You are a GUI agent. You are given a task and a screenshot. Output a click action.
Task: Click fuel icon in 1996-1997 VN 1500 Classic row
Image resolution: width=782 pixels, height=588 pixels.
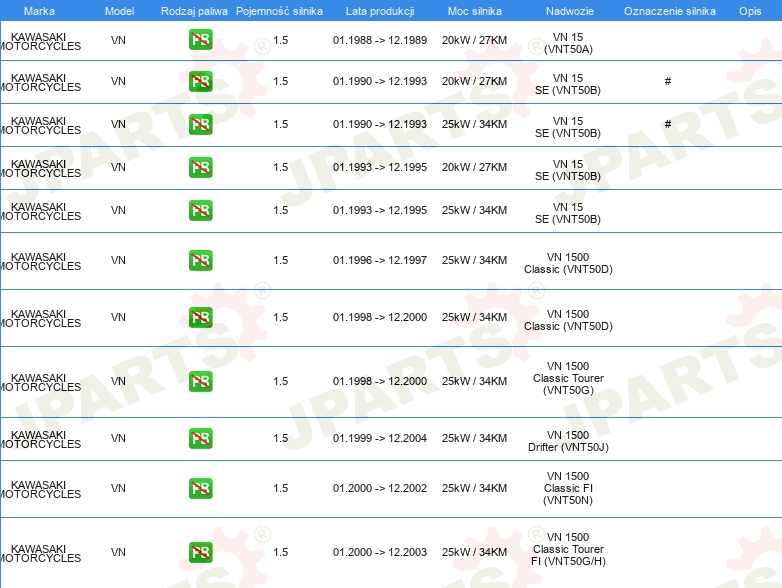coord(200,260)
